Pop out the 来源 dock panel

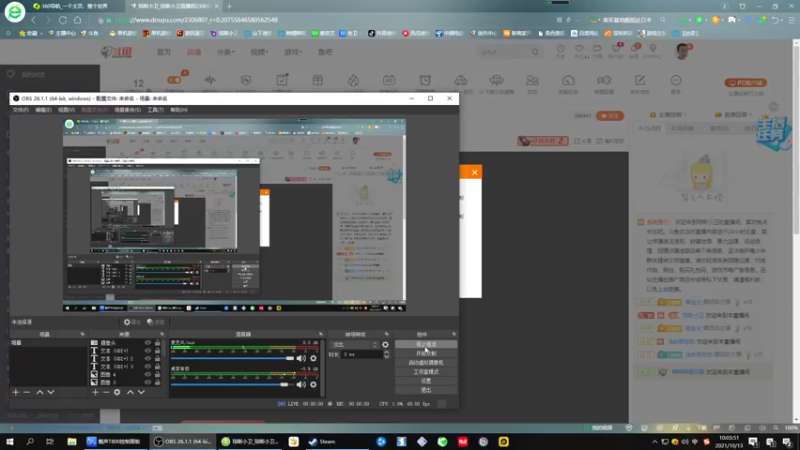(162, 334)
